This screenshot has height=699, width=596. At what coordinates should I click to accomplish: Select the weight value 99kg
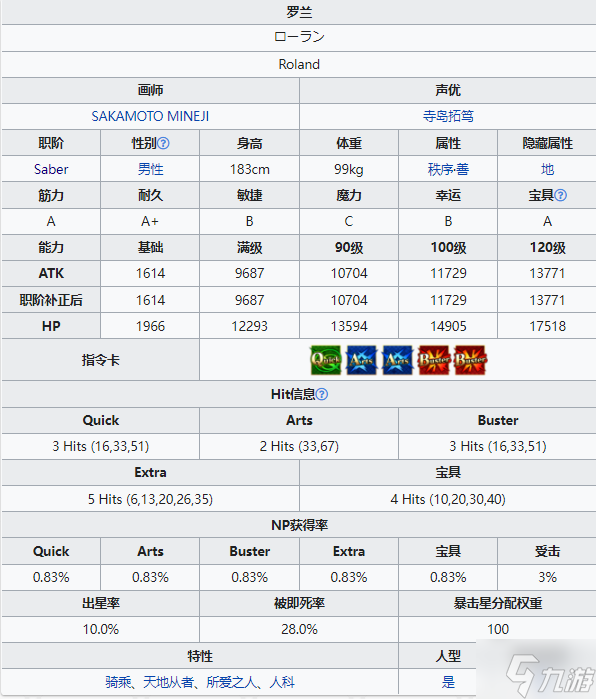pos(349,169)
